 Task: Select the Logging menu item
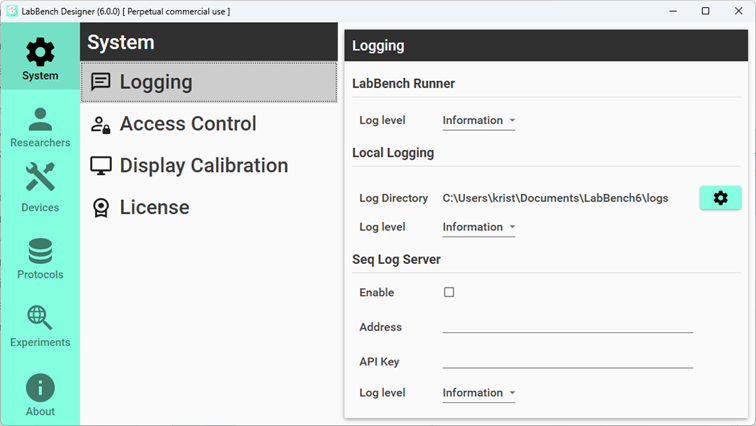[x=209, y=82]
